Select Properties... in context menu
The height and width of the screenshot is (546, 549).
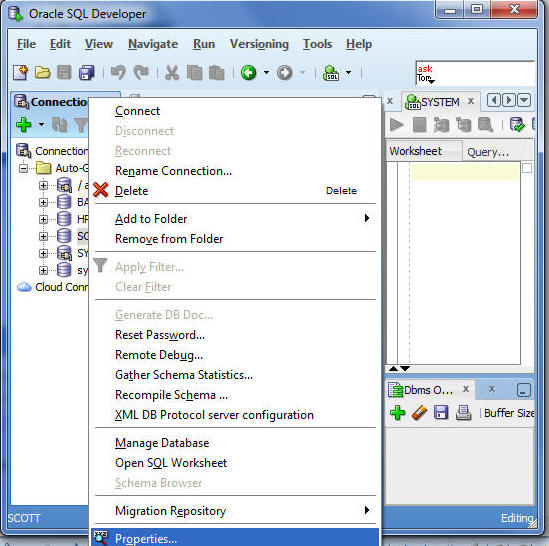(235, 538)
